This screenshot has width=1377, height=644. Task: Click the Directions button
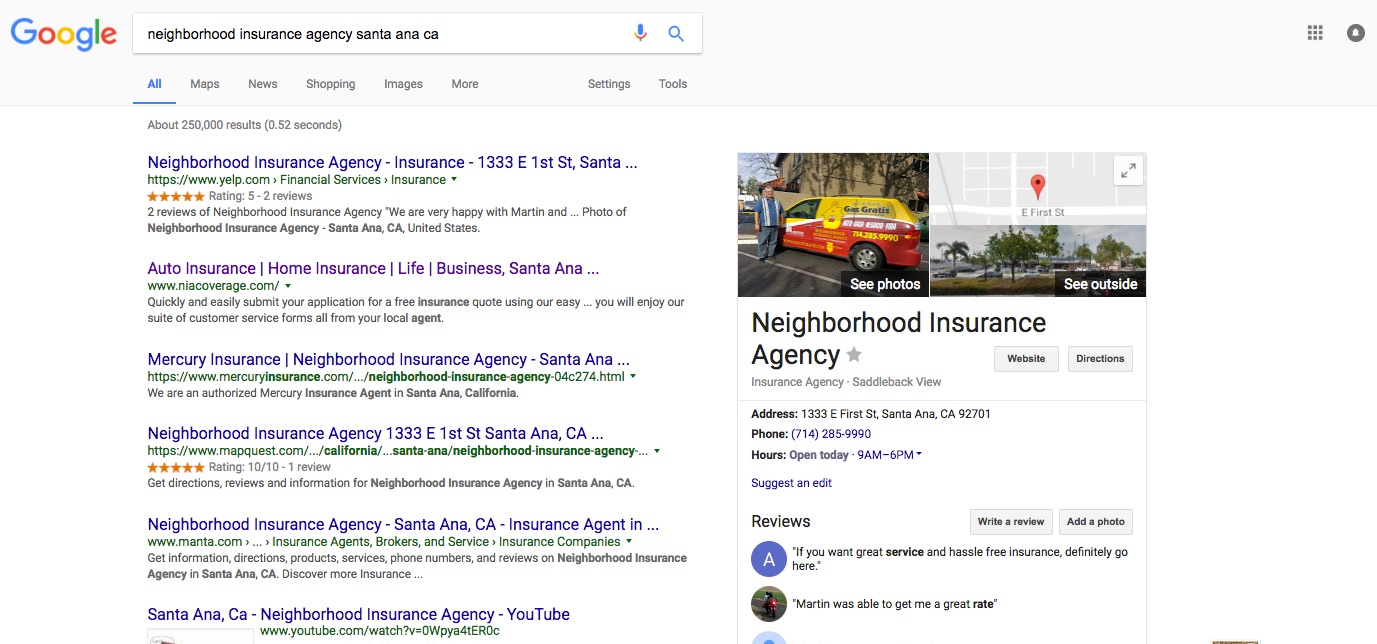tap(1100, 359)
